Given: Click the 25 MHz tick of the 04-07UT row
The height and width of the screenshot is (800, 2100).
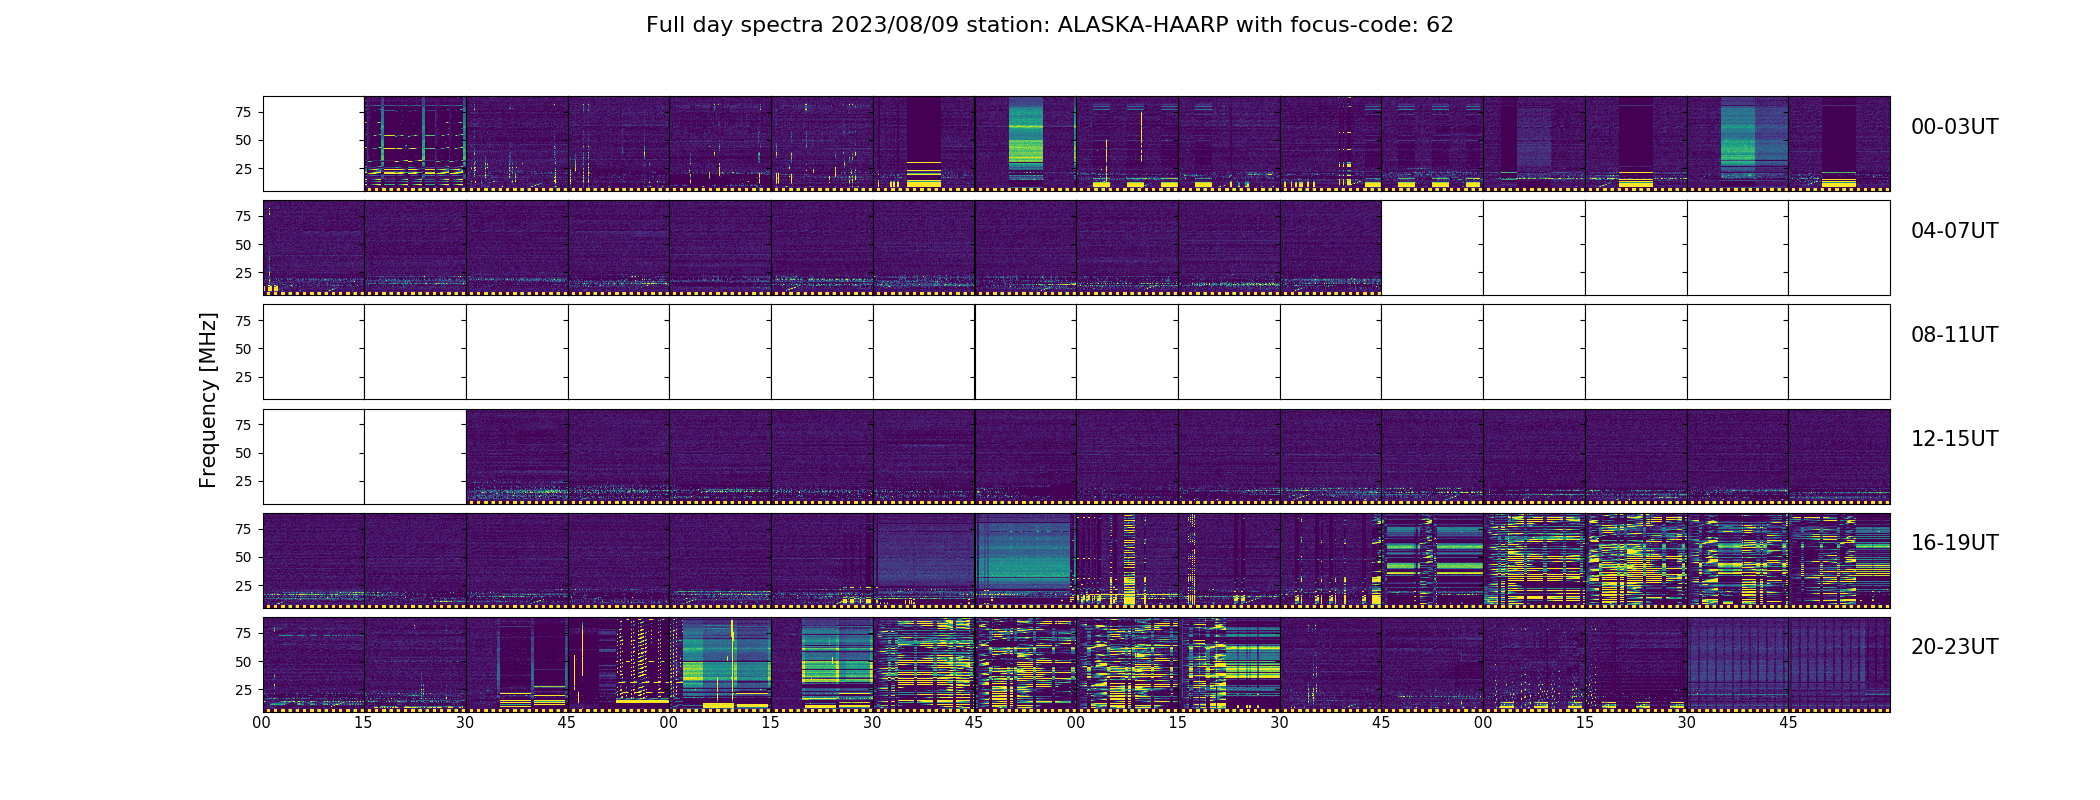Looking at the screenshot, I should tap(243, 273).
